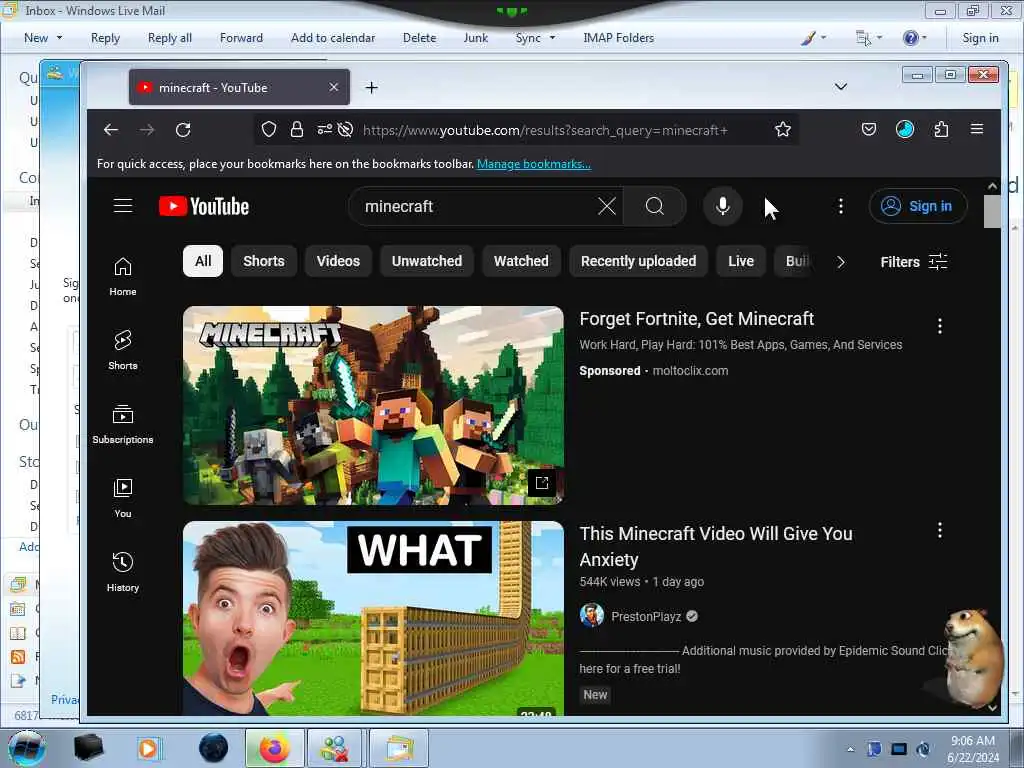Image resolution: width=1024 pixels, height=768 pixels.
Task: Open the You section in sidebar
Action: [123, 498]
